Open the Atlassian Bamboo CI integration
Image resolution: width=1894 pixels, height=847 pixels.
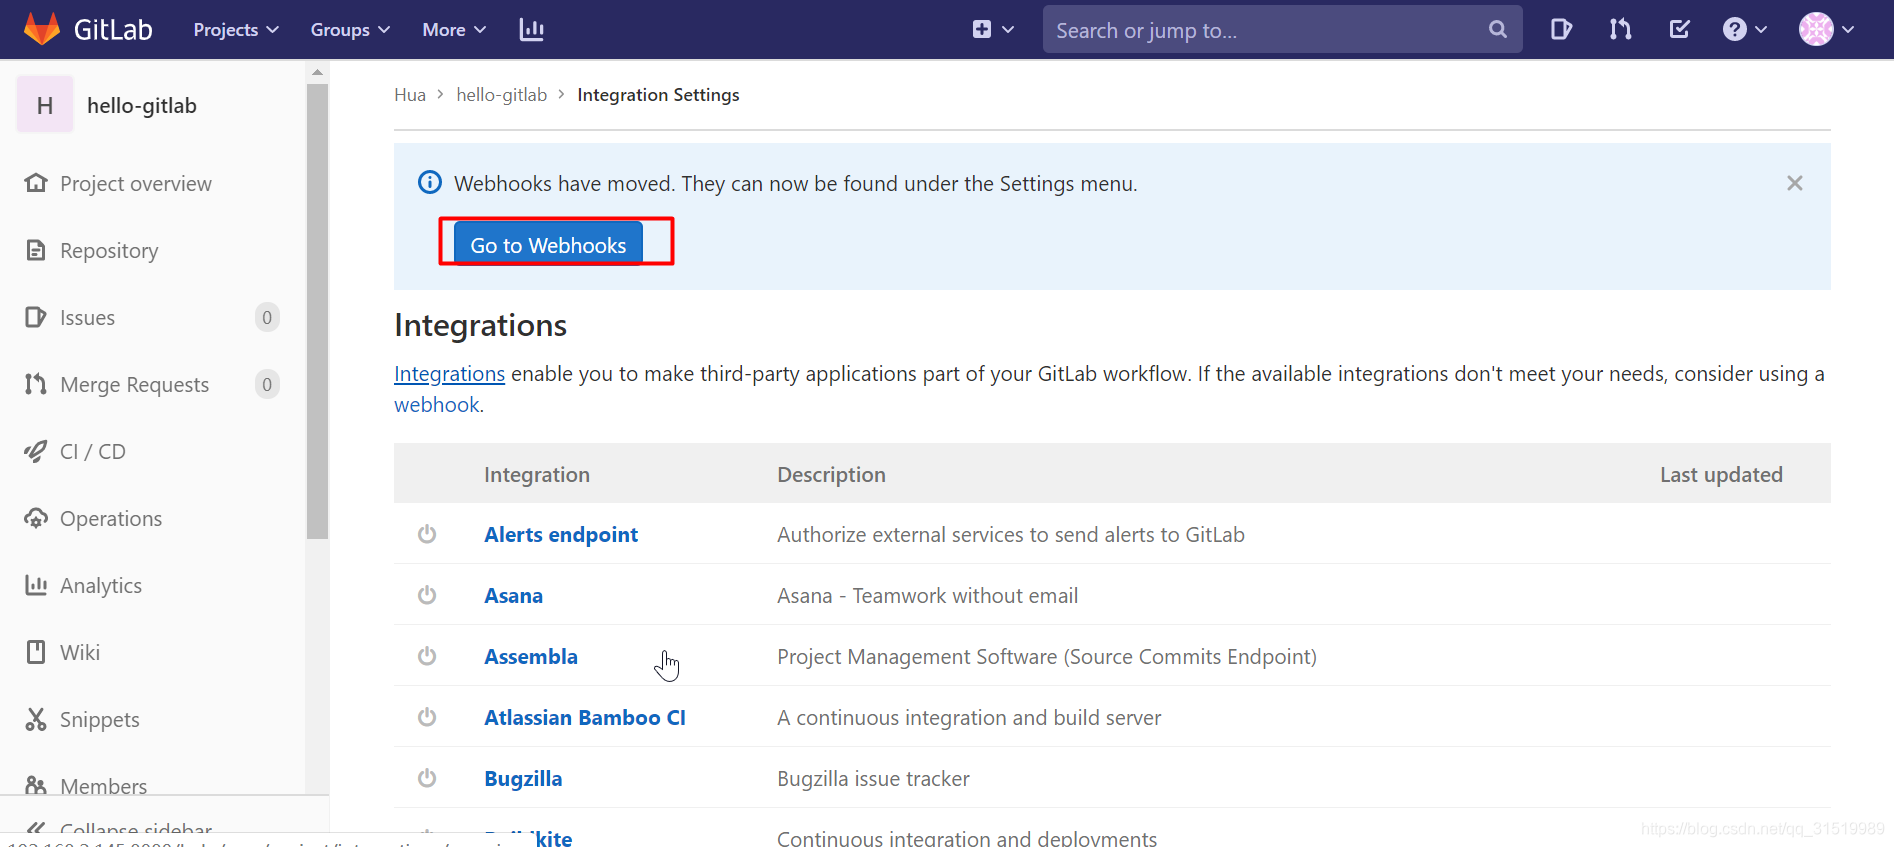coord(585,718)
